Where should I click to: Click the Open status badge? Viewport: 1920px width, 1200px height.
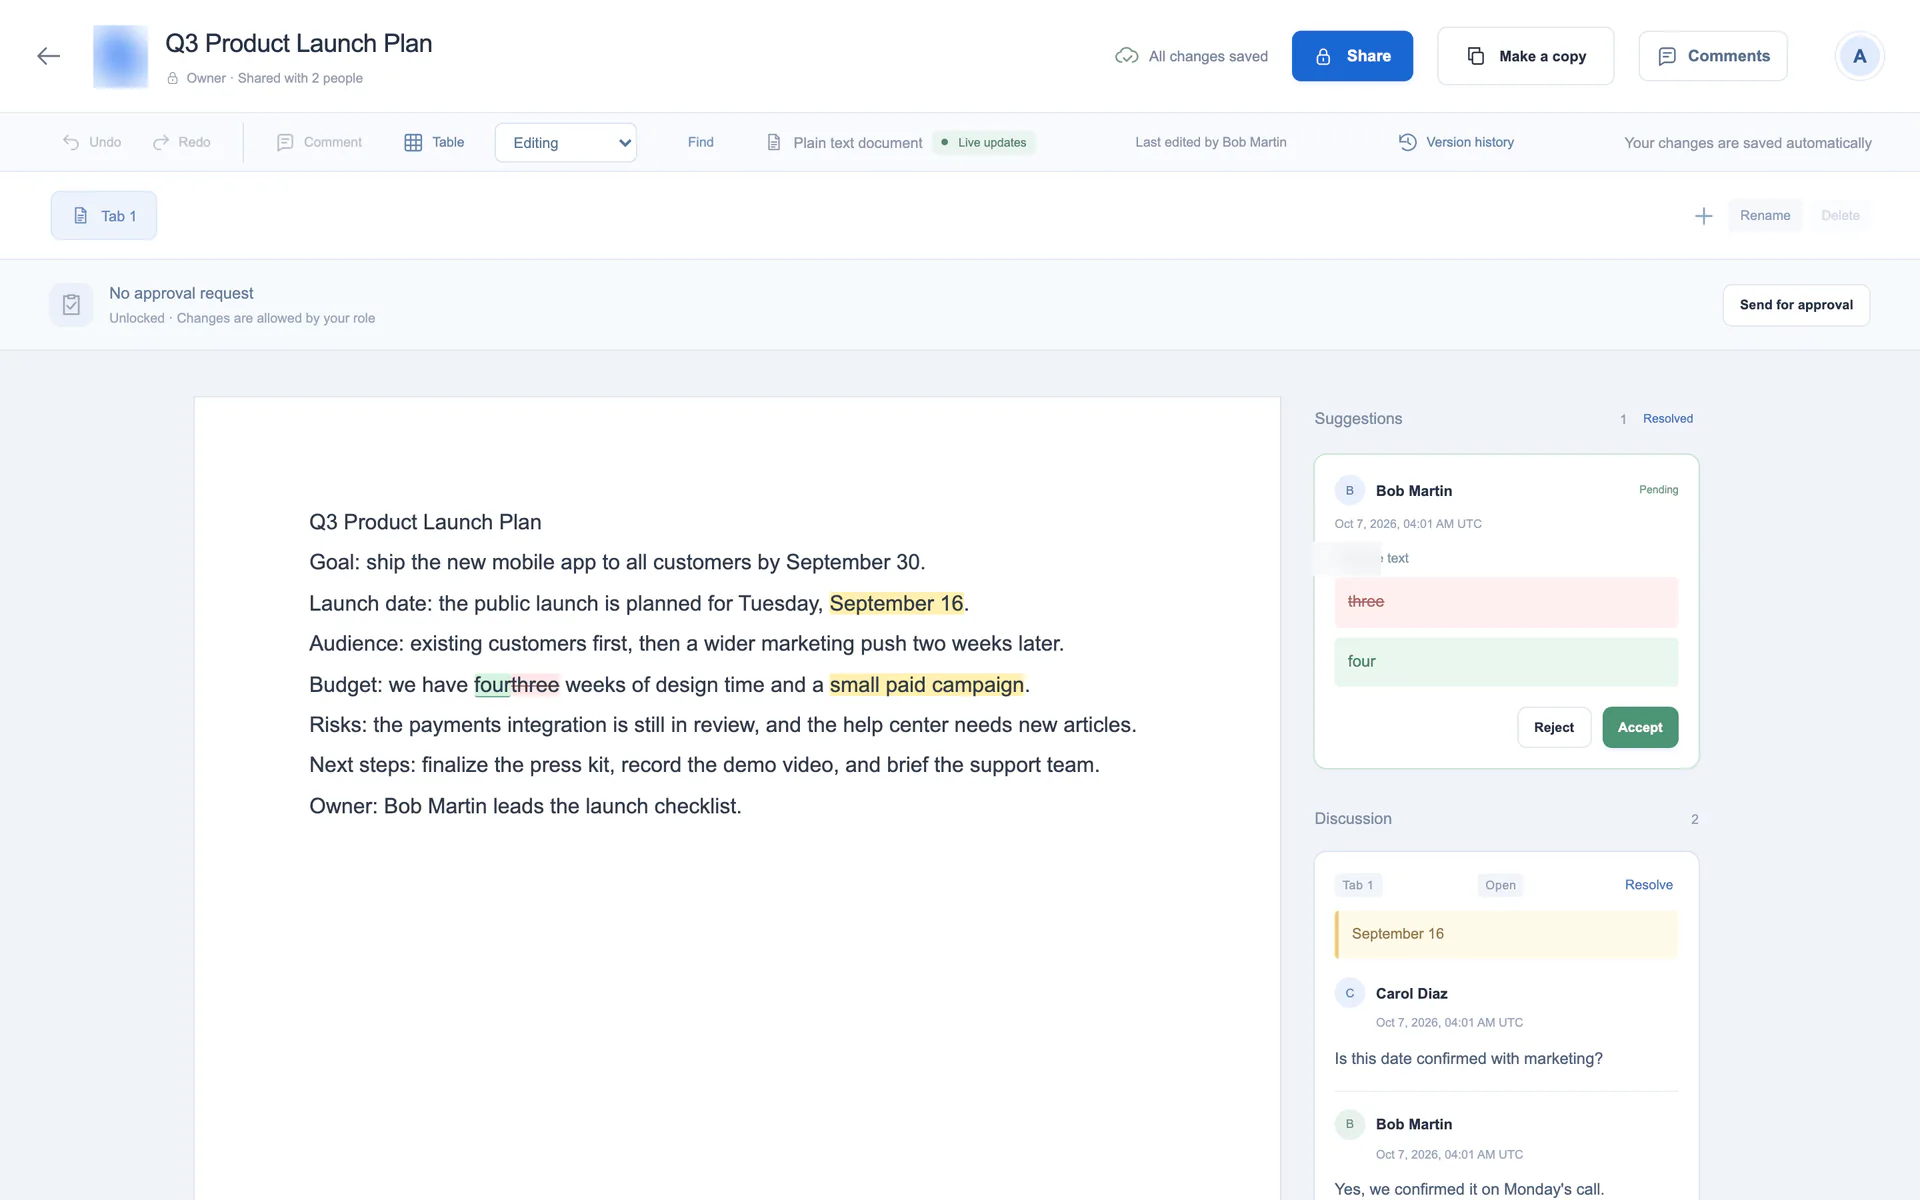point(1500,885)
